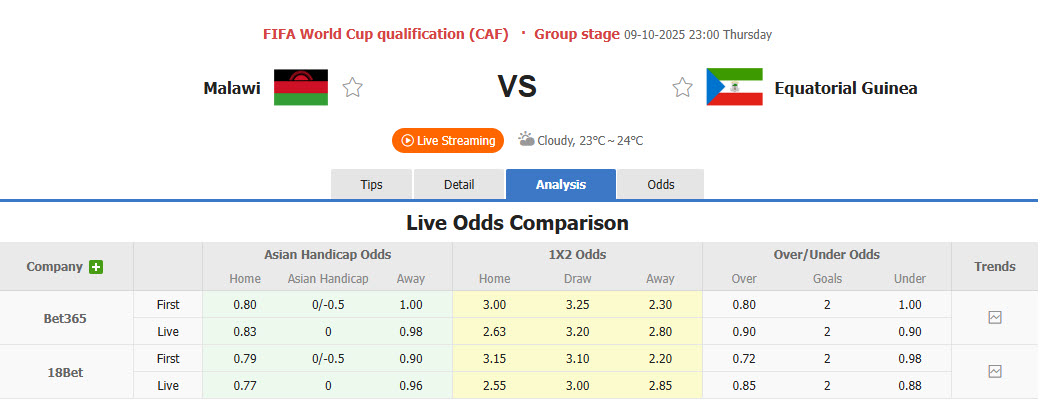
Task: Open Bet365 odds trends chart icon
Action: click(995, 317)
